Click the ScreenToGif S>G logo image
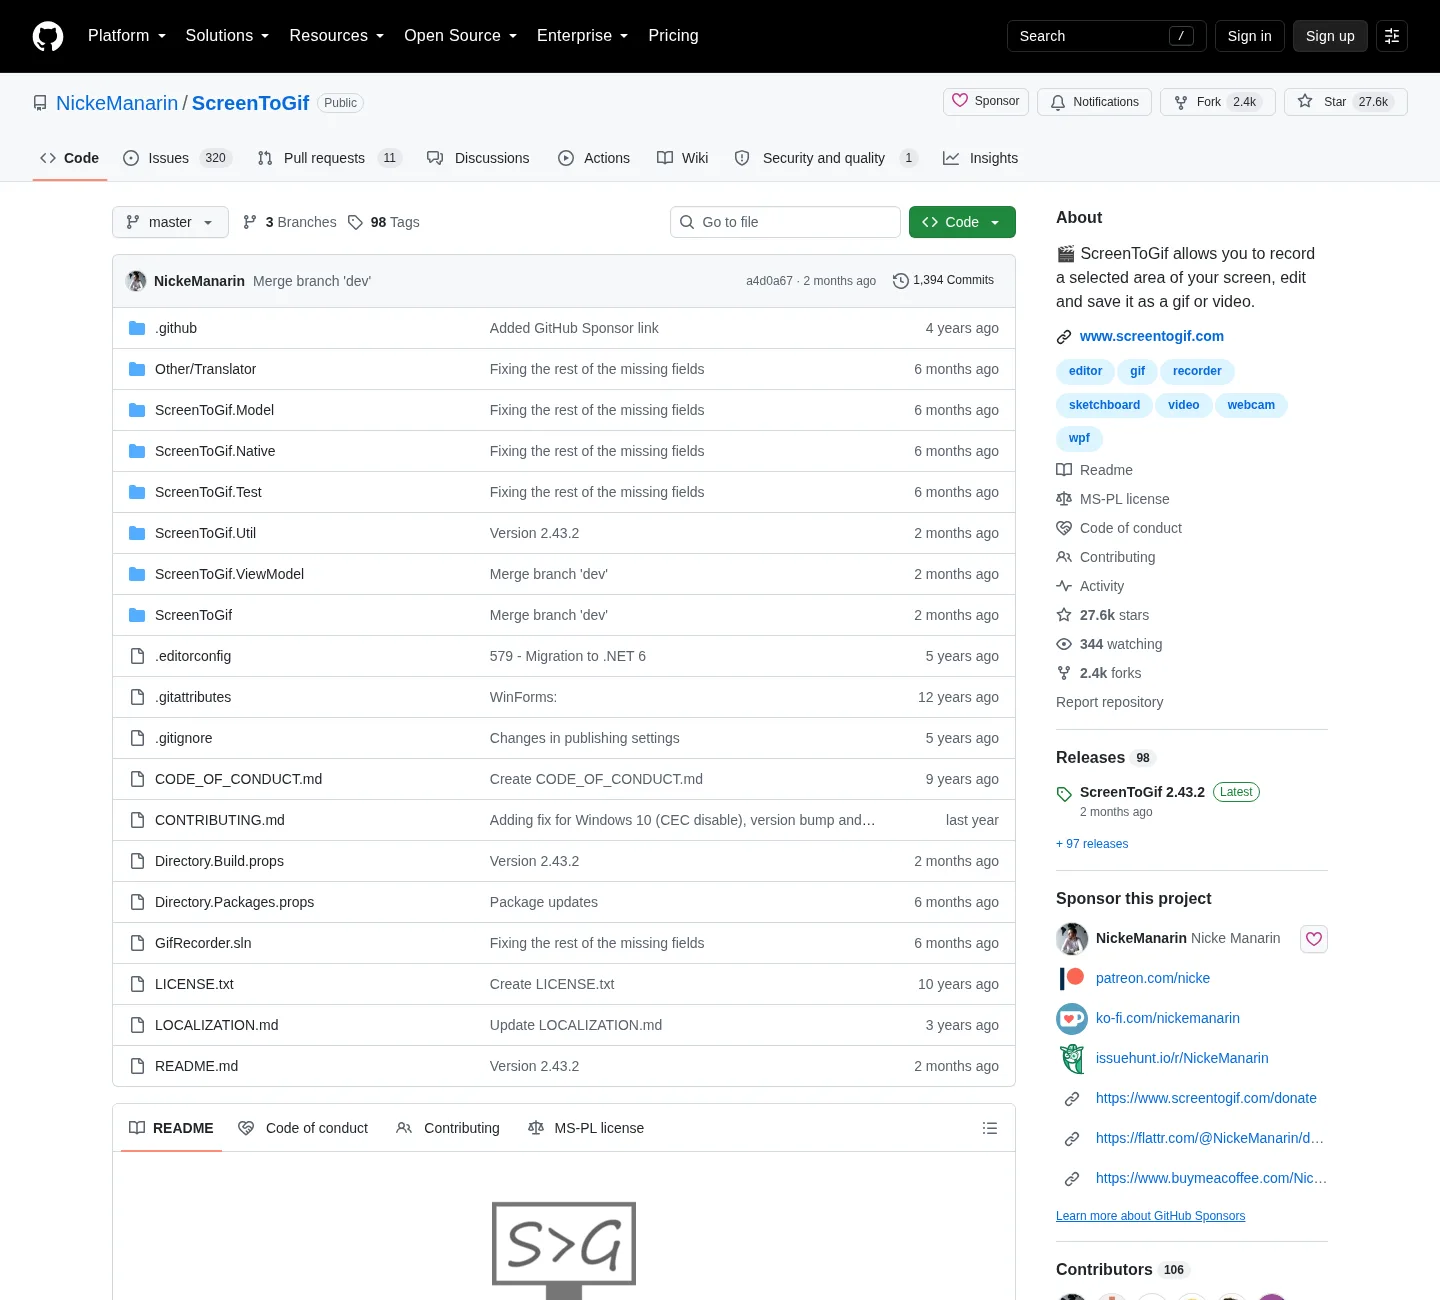Image resolution: width=1440 pixels, height=1300 pixels. coord(564,1249)
